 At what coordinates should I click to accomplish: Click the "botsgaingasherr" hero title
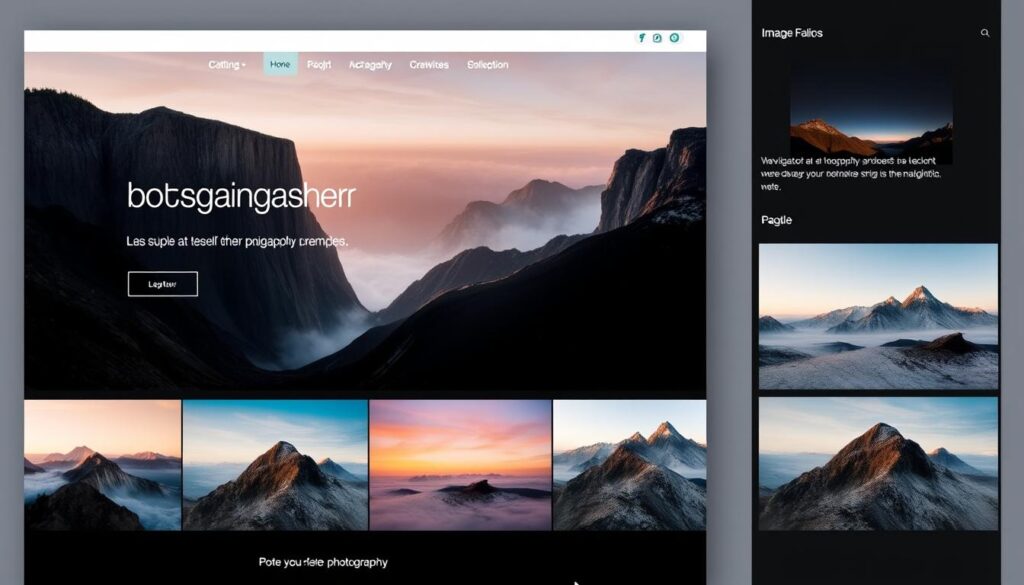pyautogui.click(x=241, y=196)
